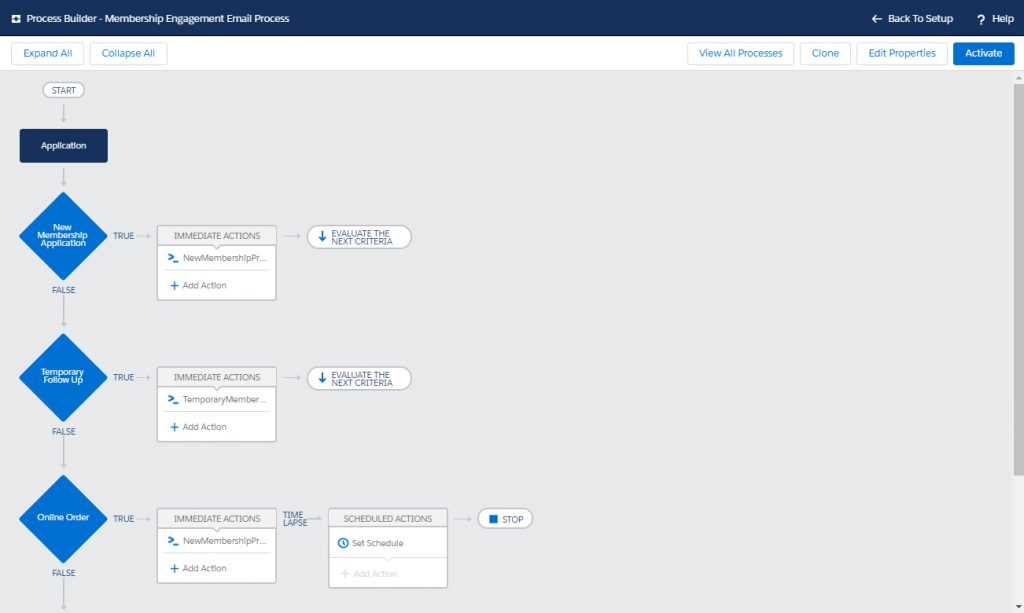
Task: Open the Application object node
Action: click(63, 146)
